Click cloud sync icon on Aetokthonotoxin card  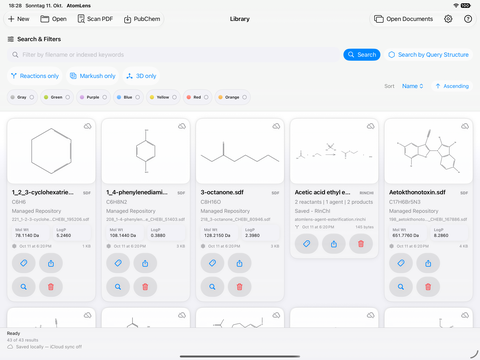(x=465, y=126)
